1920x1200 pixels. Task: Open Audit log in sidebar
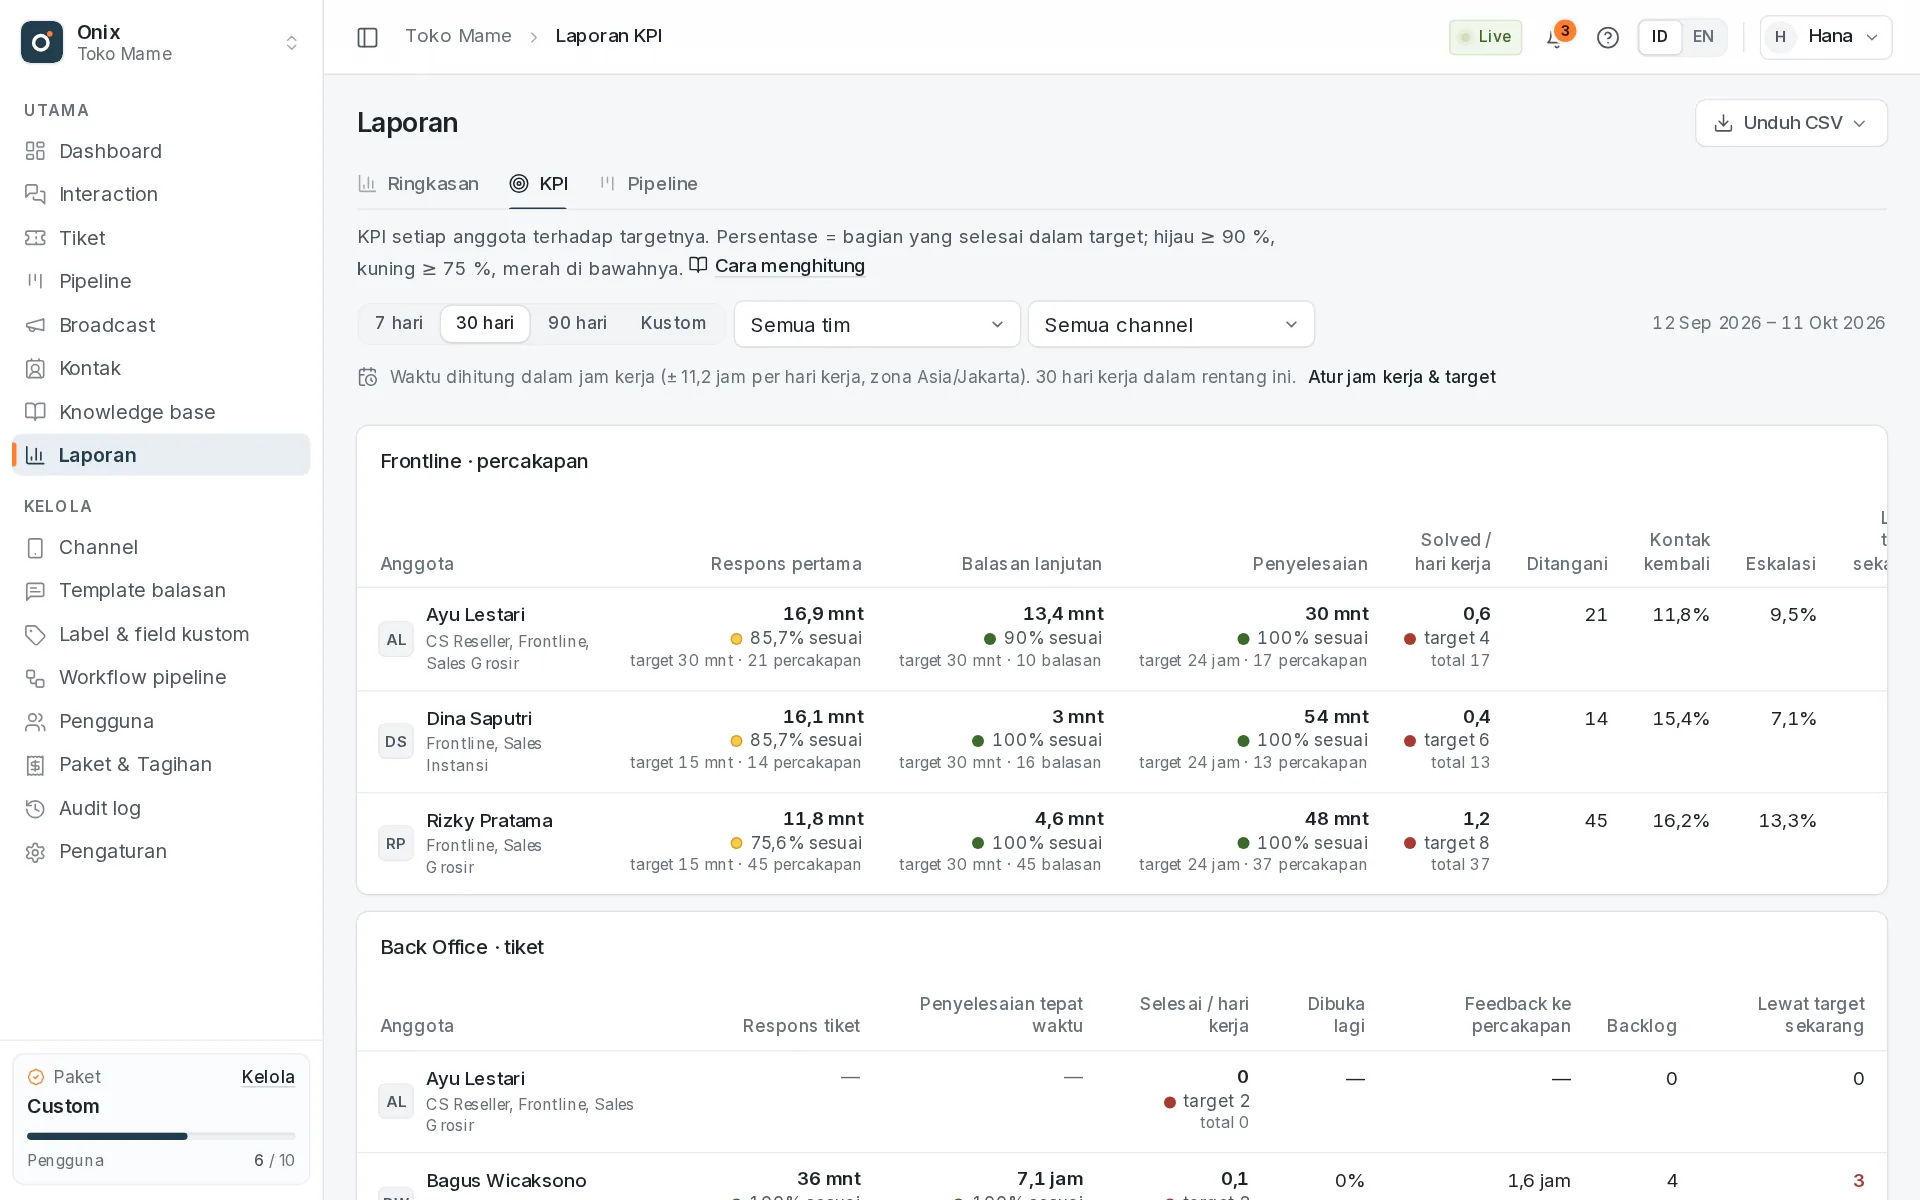(x=161, y=808)
